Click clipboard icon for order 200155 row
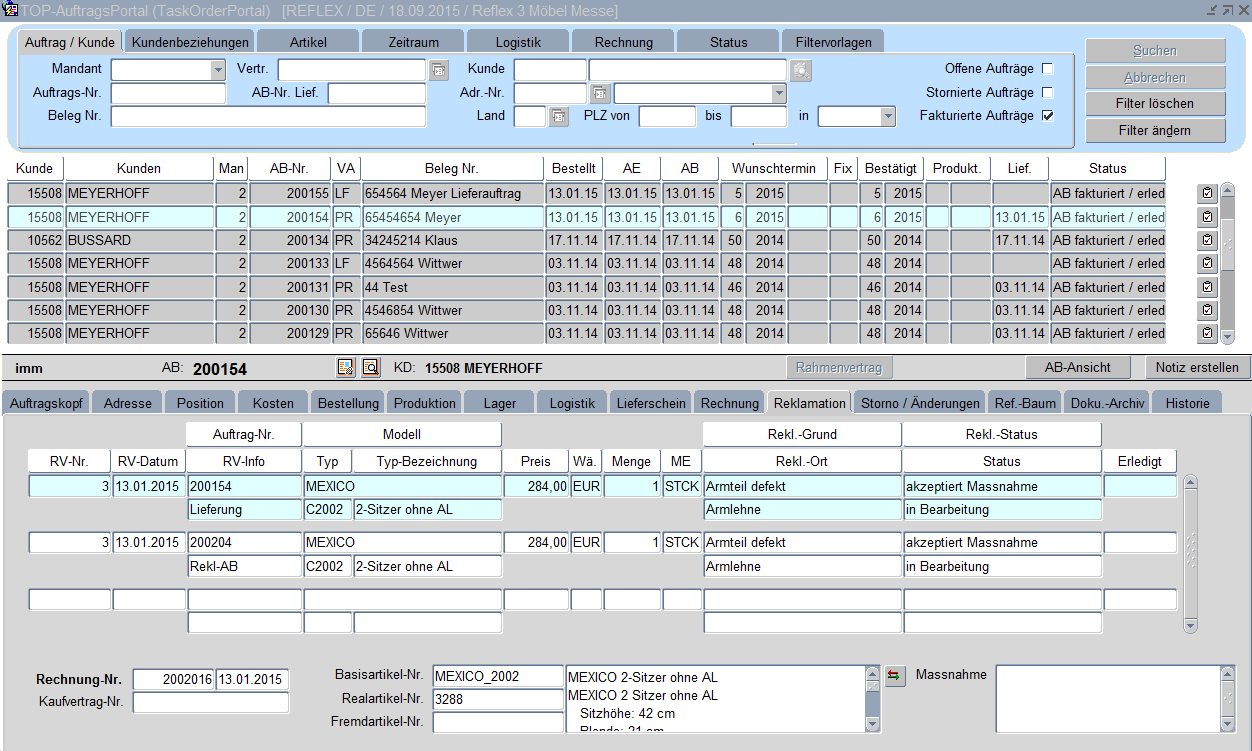 [1207, 193]
